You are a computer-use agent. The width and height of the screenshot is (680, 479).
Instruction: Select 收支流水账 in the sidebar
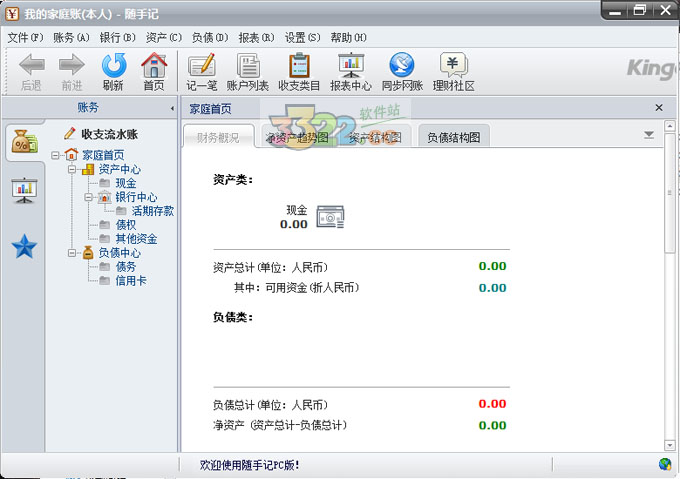[x=109, y=134]
